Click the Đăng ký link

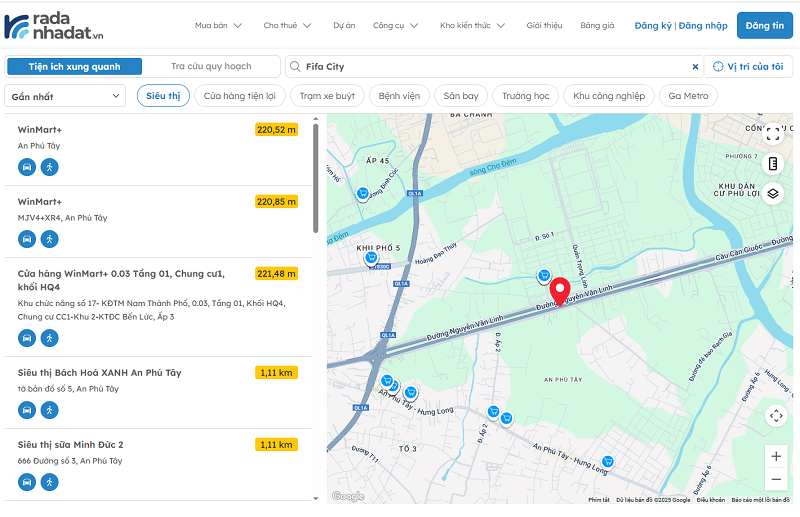tap(653, 26)
